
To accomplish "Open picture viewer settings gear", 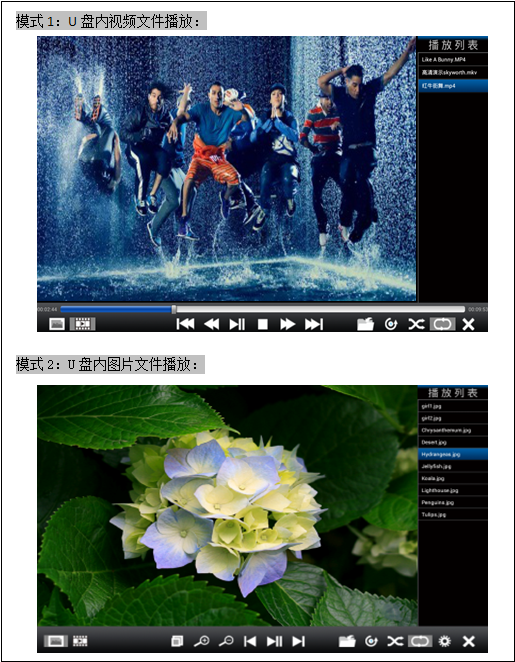I will [x=445, y=641].
